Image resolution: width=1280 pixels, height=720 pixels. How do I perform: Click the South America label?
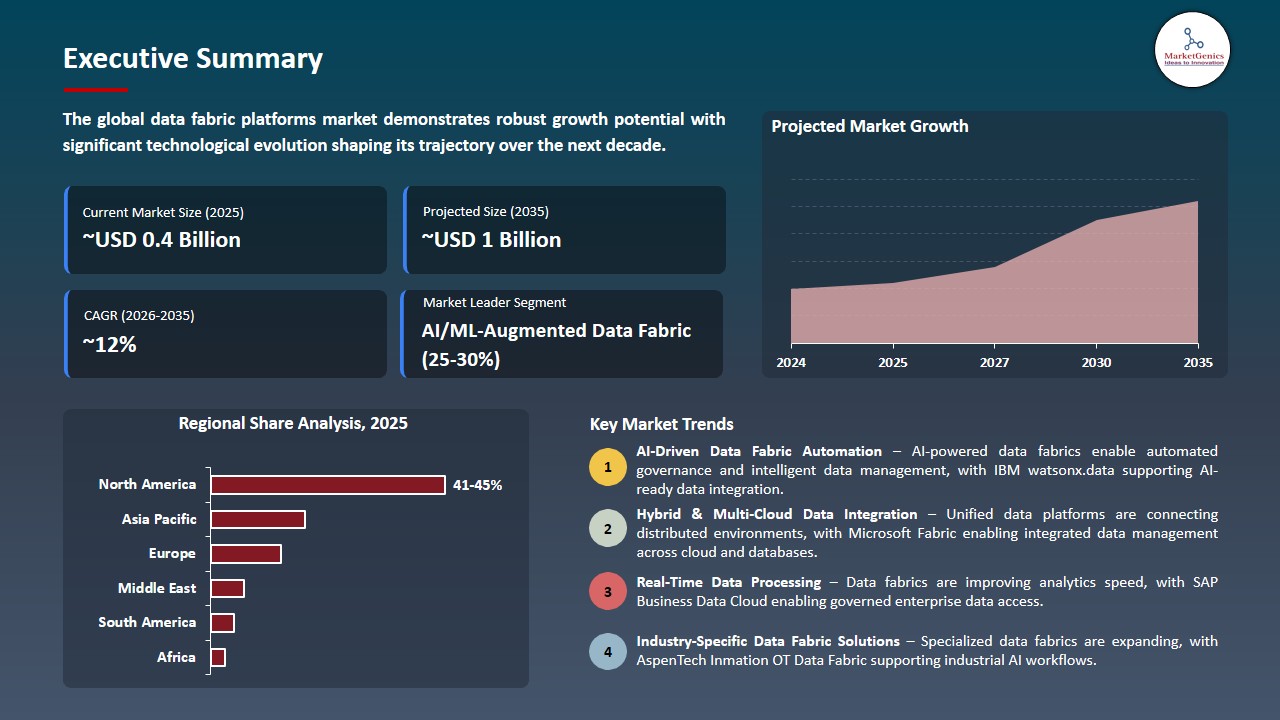point(147,622)
